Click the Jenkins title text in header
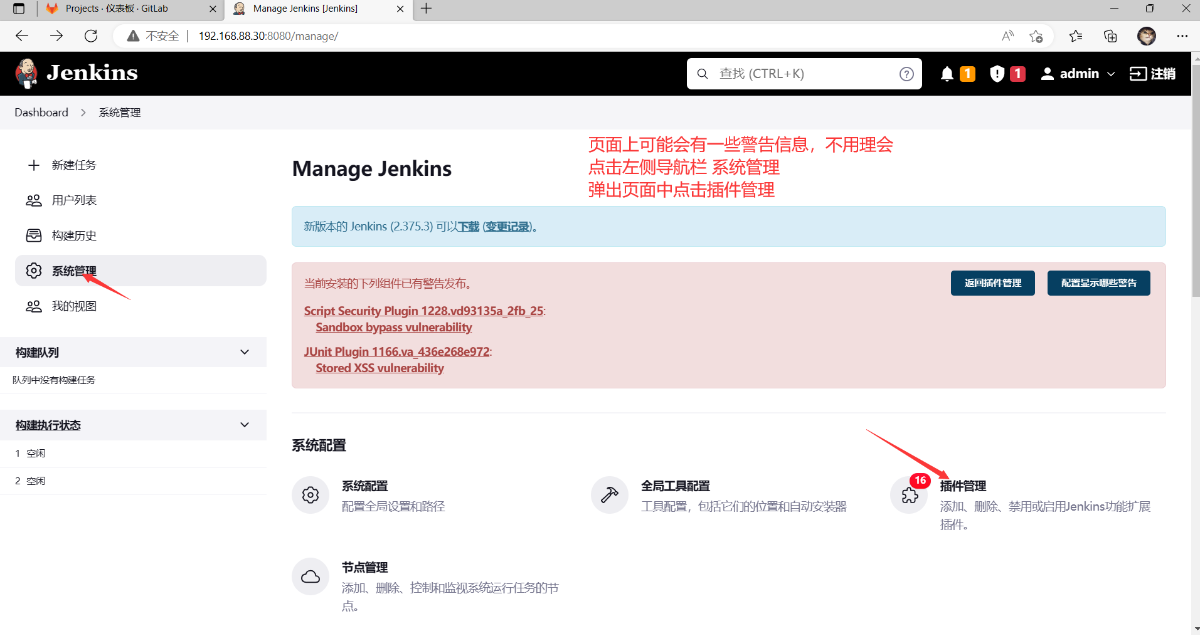 (x=92, y=73)
